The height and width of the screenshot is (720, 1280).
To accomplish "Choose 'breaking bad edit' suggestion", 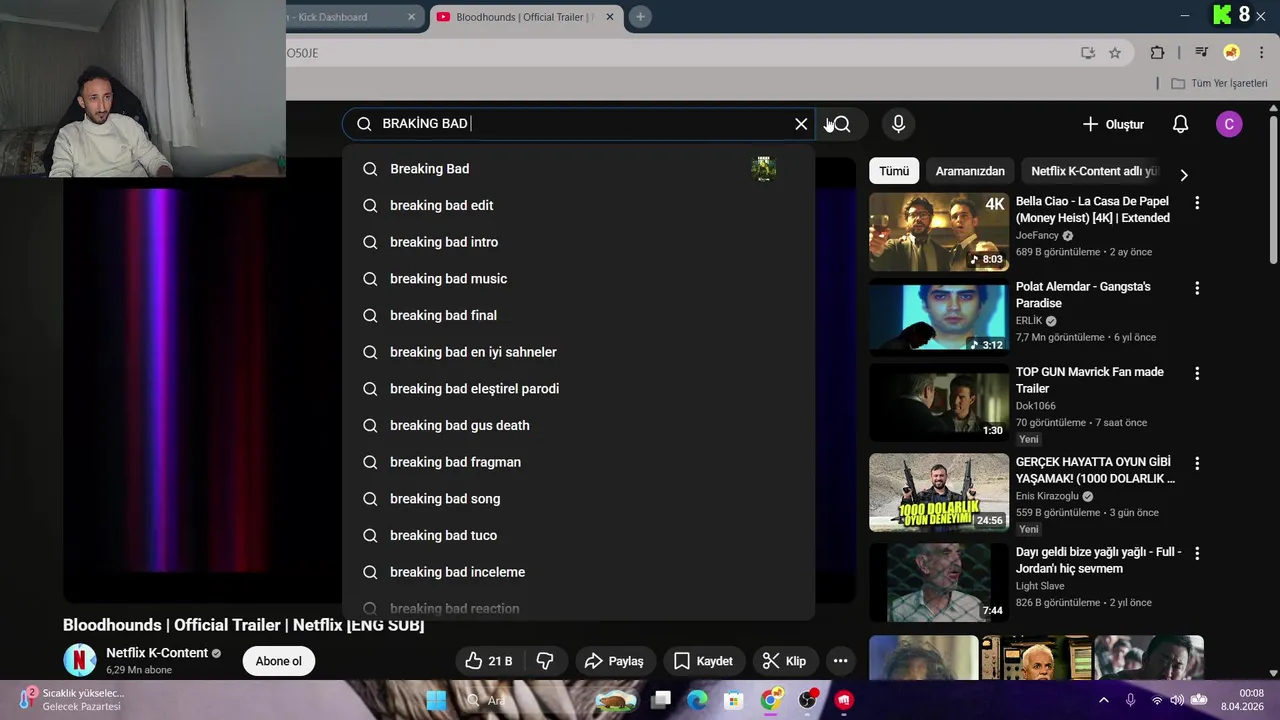I will [x=578, y=205].
